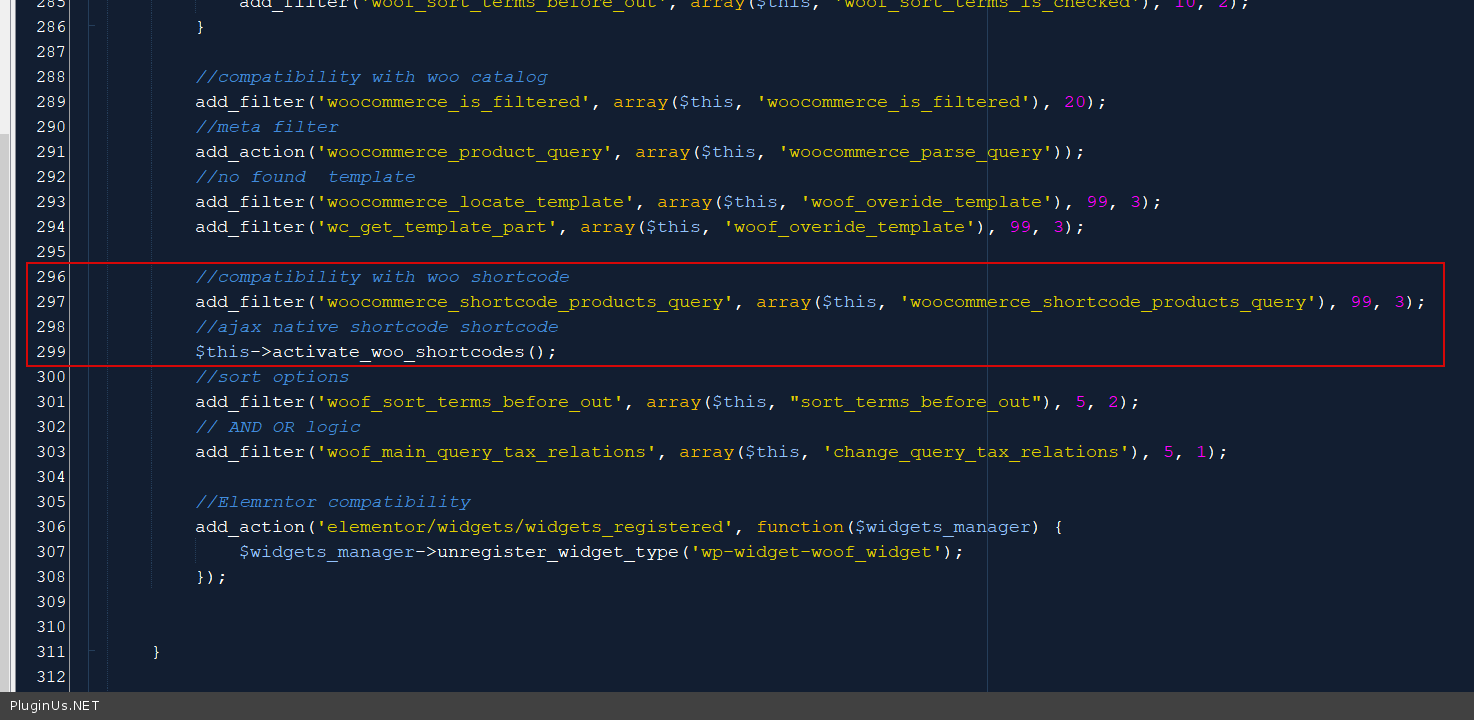Click the '//Elemrntor compatibility' comment
The image size is (1474, 720).
(x=333, y=502)
